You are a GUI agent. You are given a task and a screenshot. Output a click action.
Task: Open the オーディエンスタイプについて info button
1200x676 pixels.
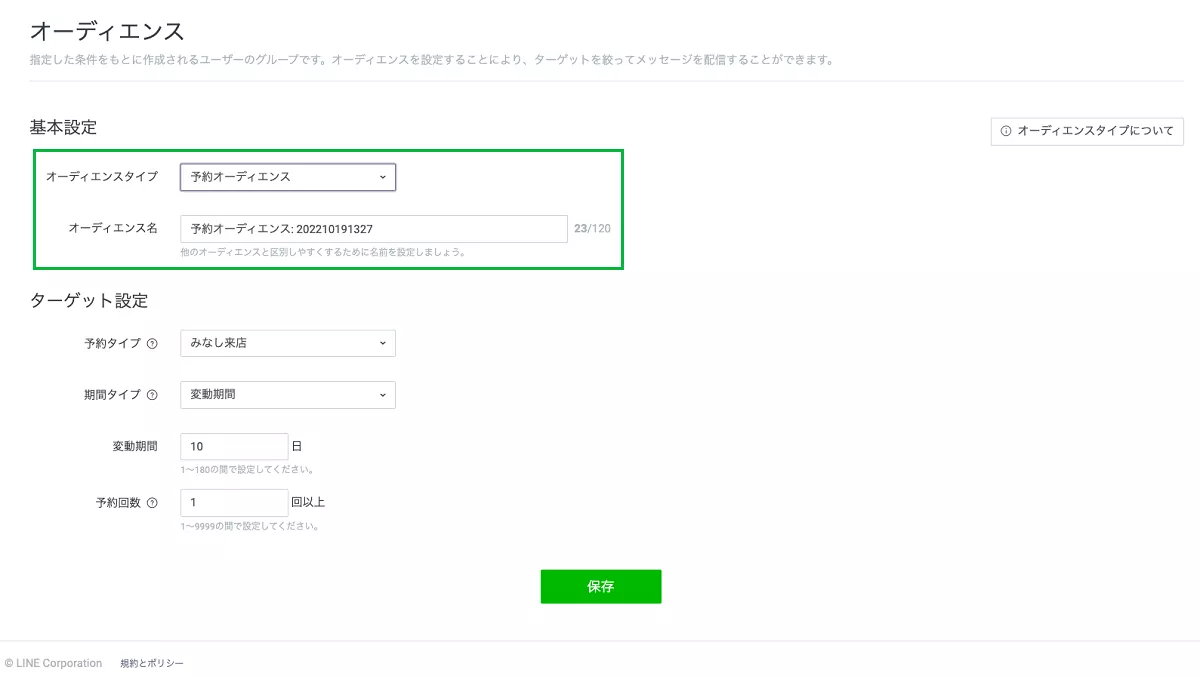click(1087, 131)
